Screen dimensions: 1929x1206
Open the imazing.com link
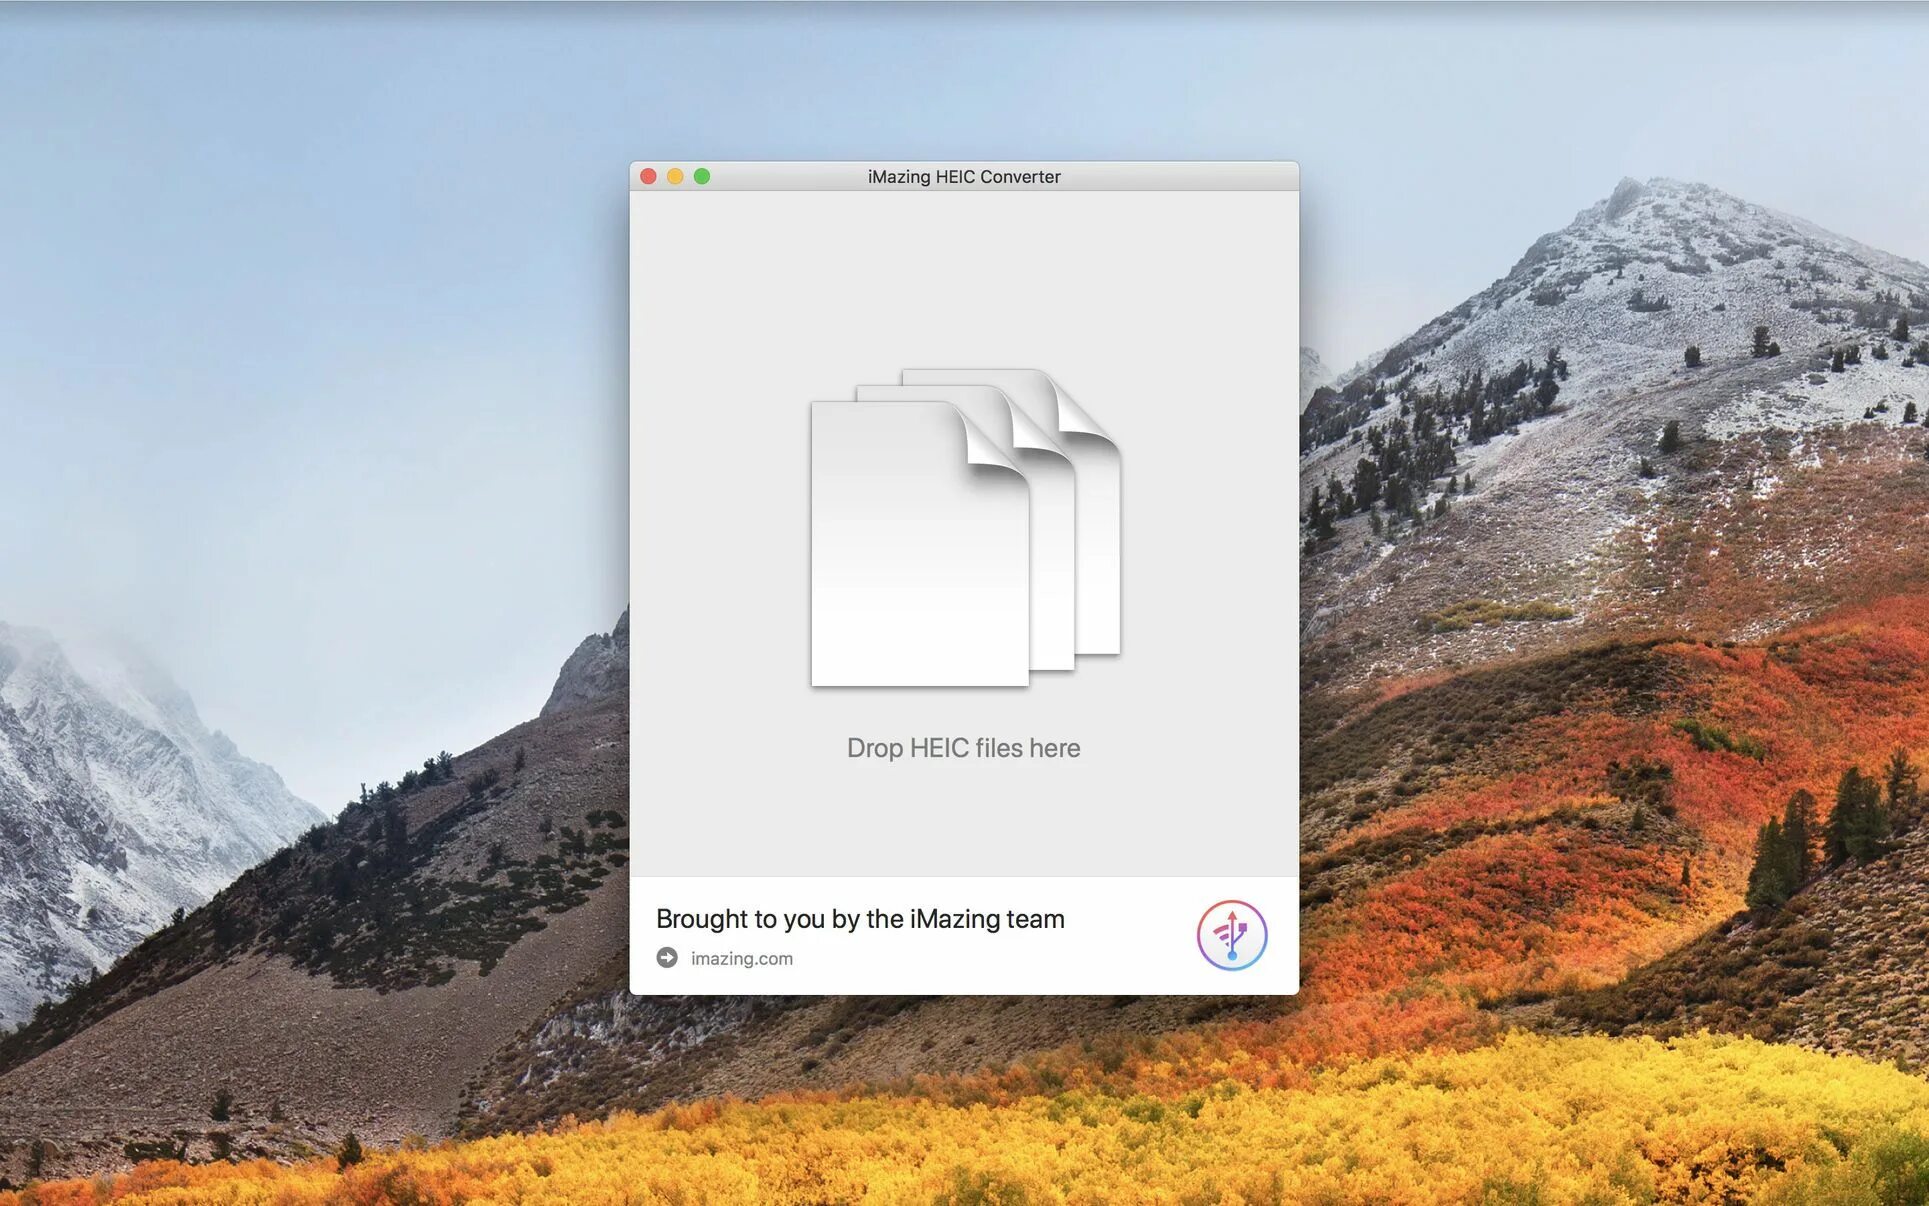(741, 958)
